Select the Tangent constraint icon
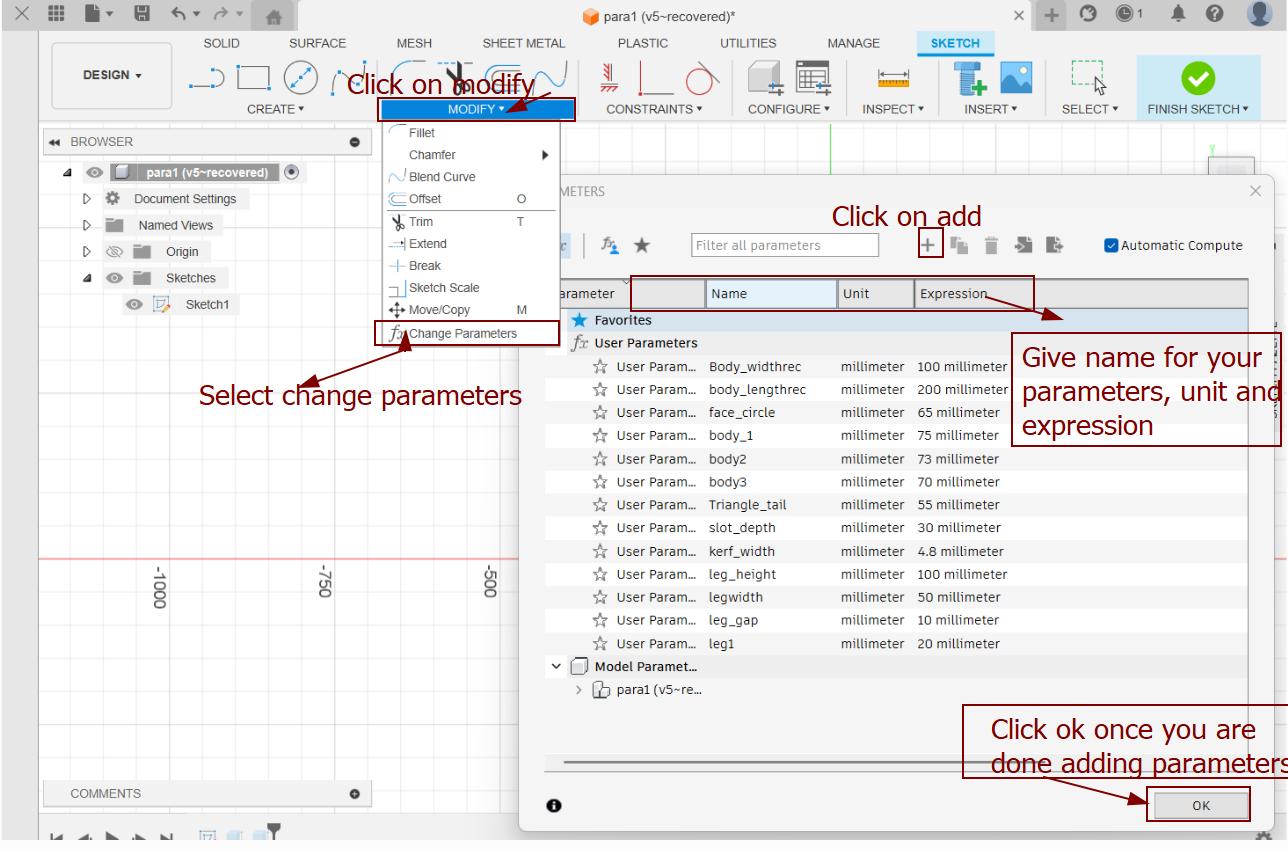Screen dimensions: 1288x851 coord(703,79)
